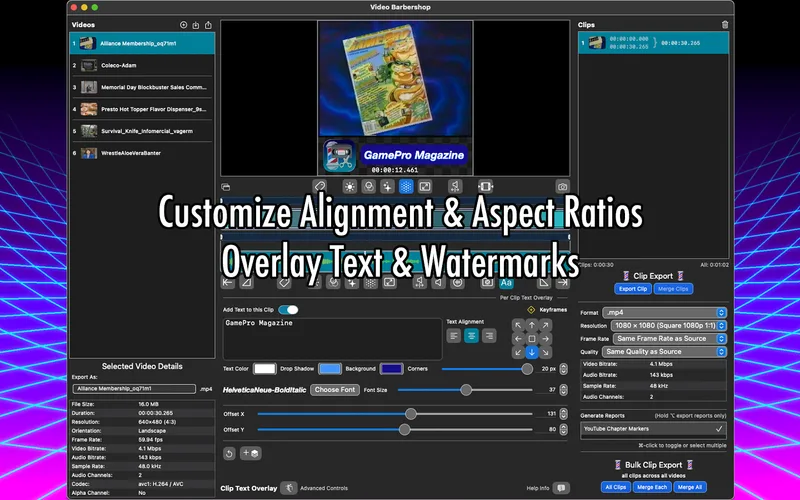Click the film frame trim icon

point(485,187)
